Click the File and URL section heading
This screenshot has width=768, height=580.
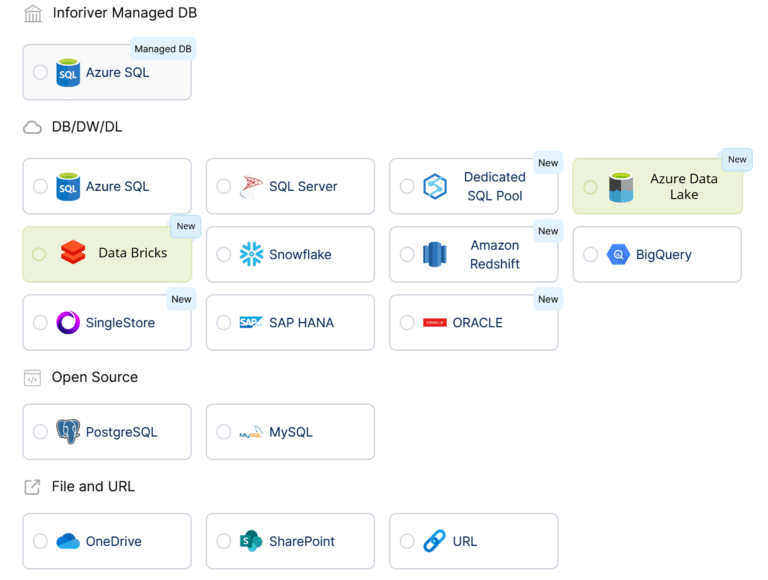(92, 486)
